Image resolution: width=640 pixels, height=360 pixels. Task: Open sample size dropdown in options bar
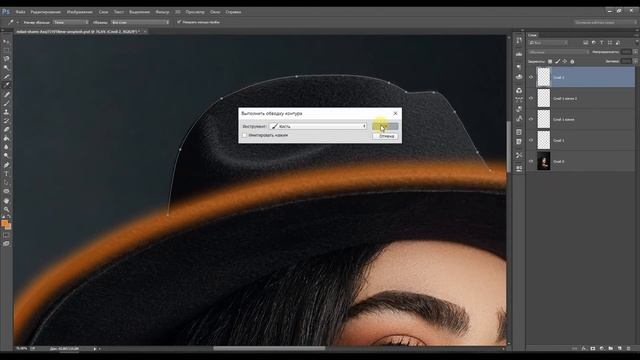pos(70,22)
